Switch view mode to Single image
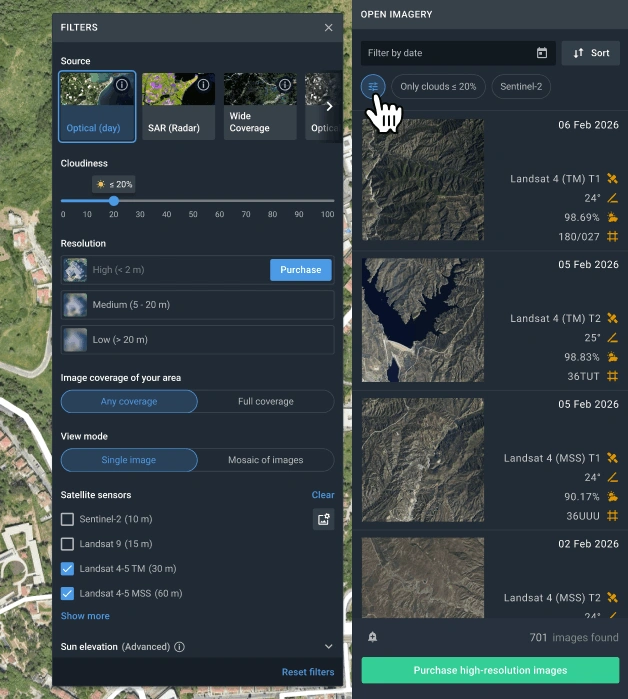 tap(129, 460)
